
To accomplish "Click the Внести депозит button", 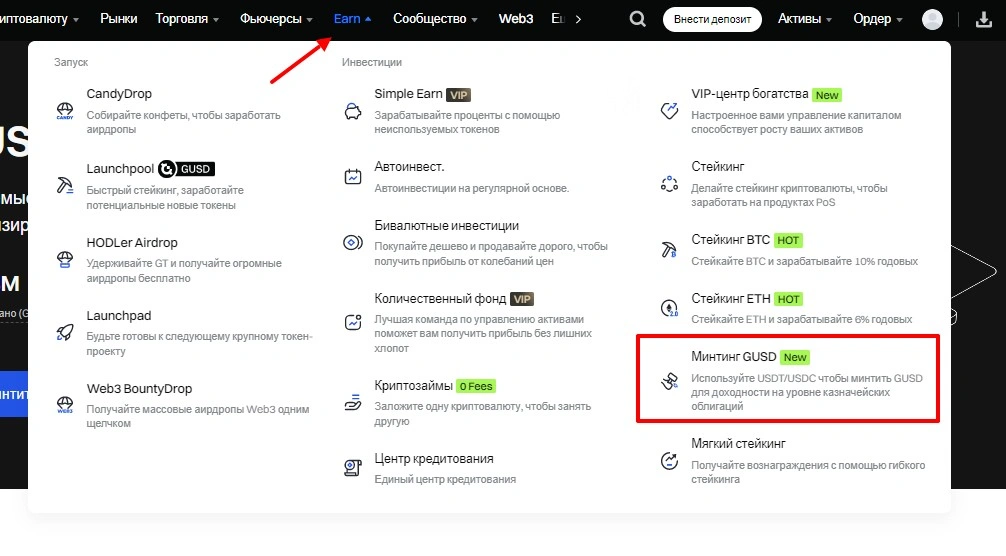I will point(712,19).
